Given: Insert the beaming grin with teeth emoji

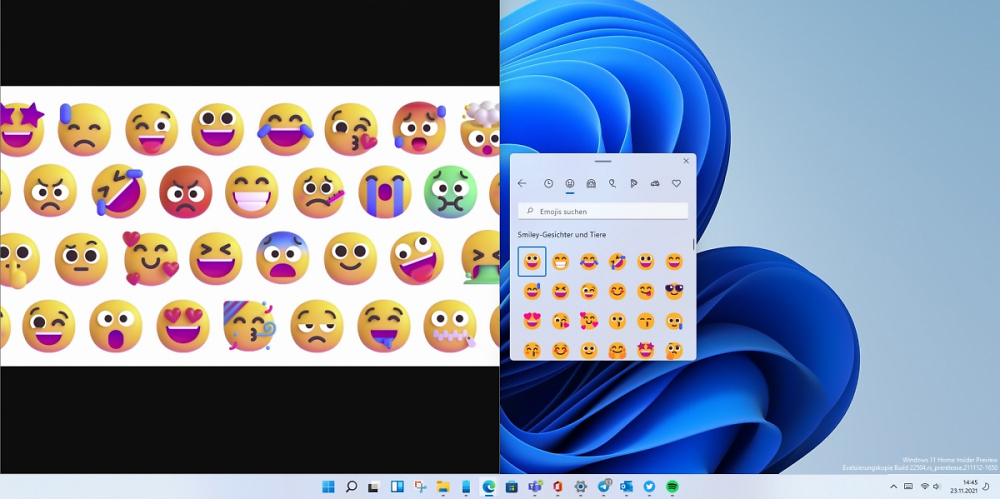Looking at the screenshot, I should [561, 262].
